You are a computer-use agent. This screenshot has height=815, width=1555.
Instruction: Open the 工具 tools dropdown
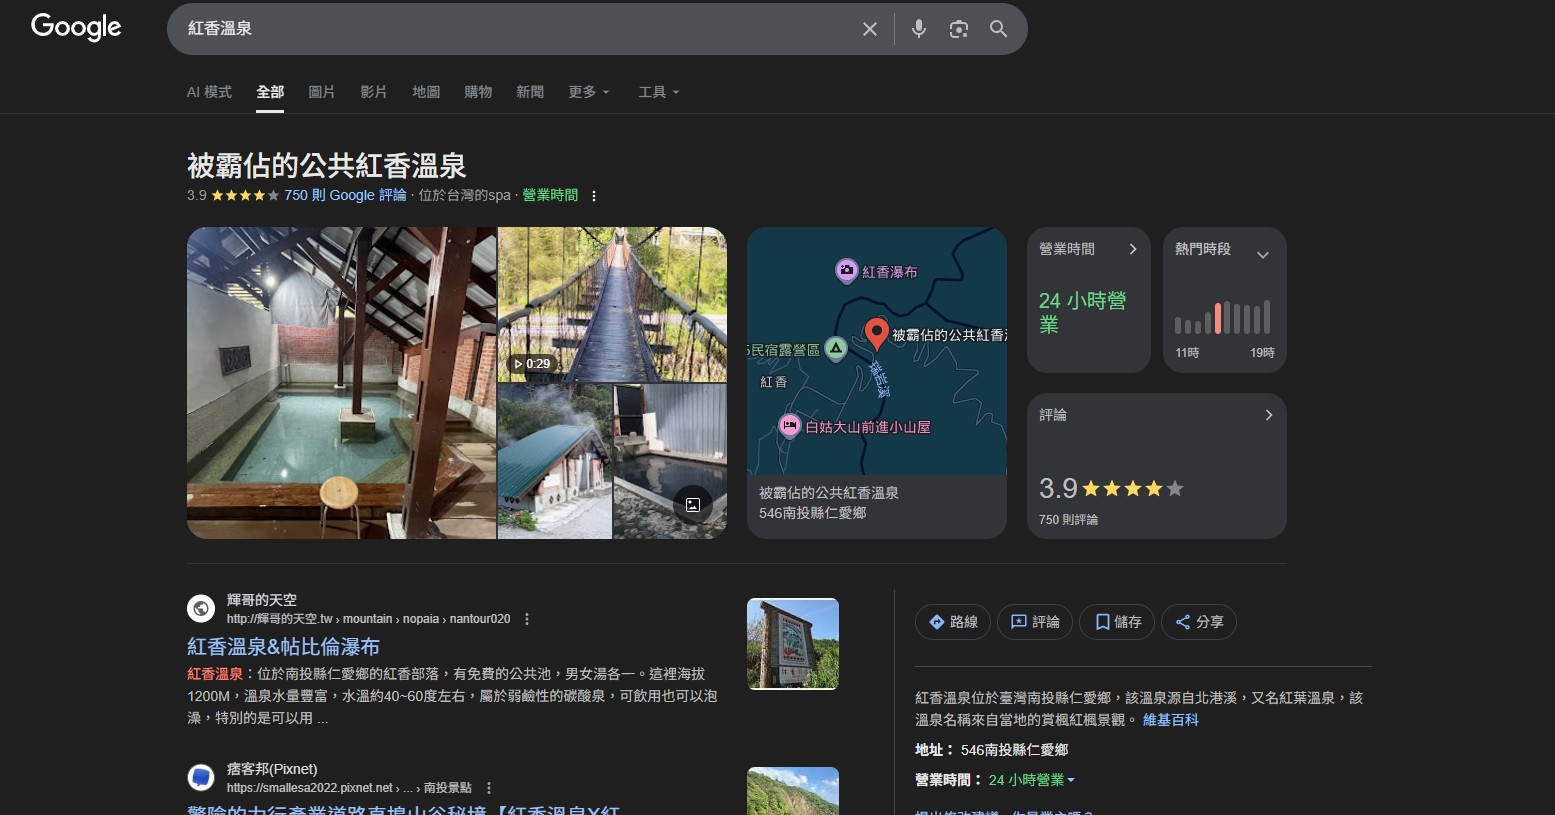658,92
